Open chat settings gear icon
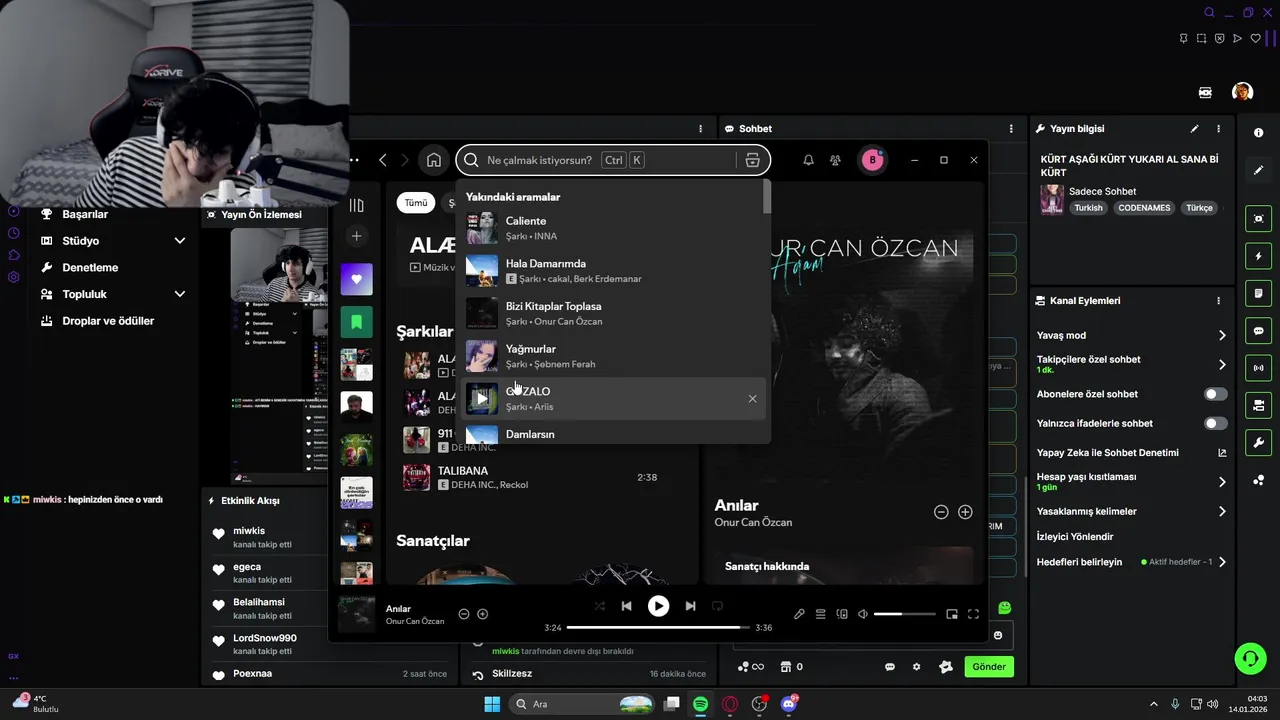Viewport: 1280px width, 720px height. 916,667
